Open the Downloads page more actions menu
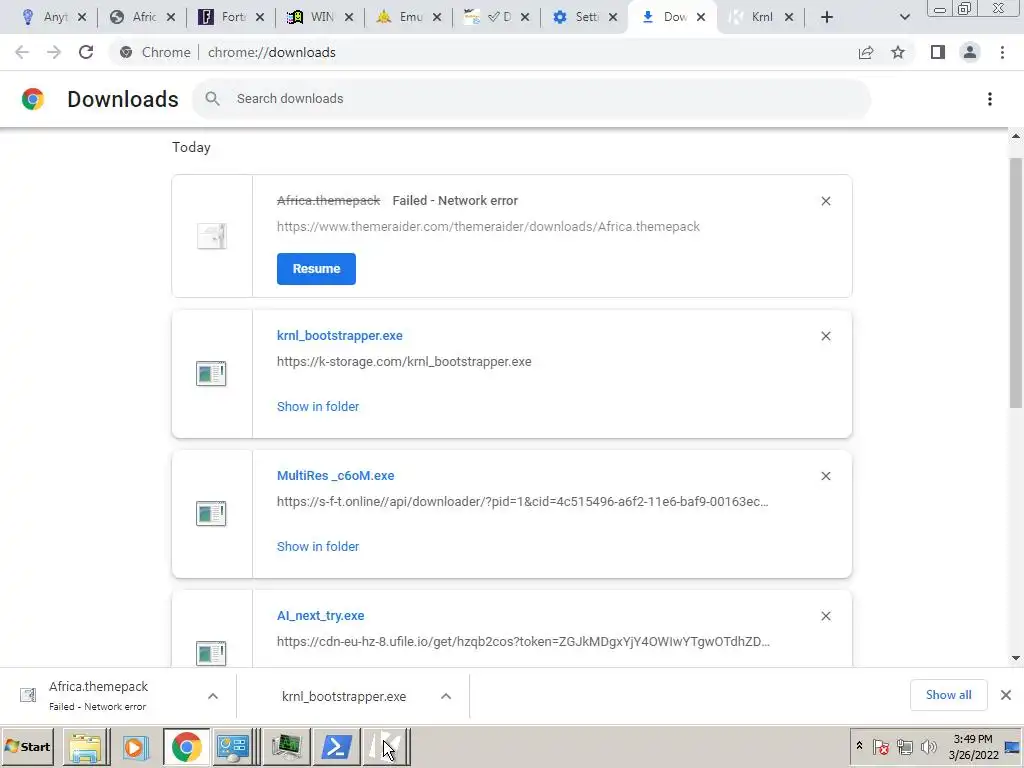Screen dimensions: 1024x768 pos(990,99)
